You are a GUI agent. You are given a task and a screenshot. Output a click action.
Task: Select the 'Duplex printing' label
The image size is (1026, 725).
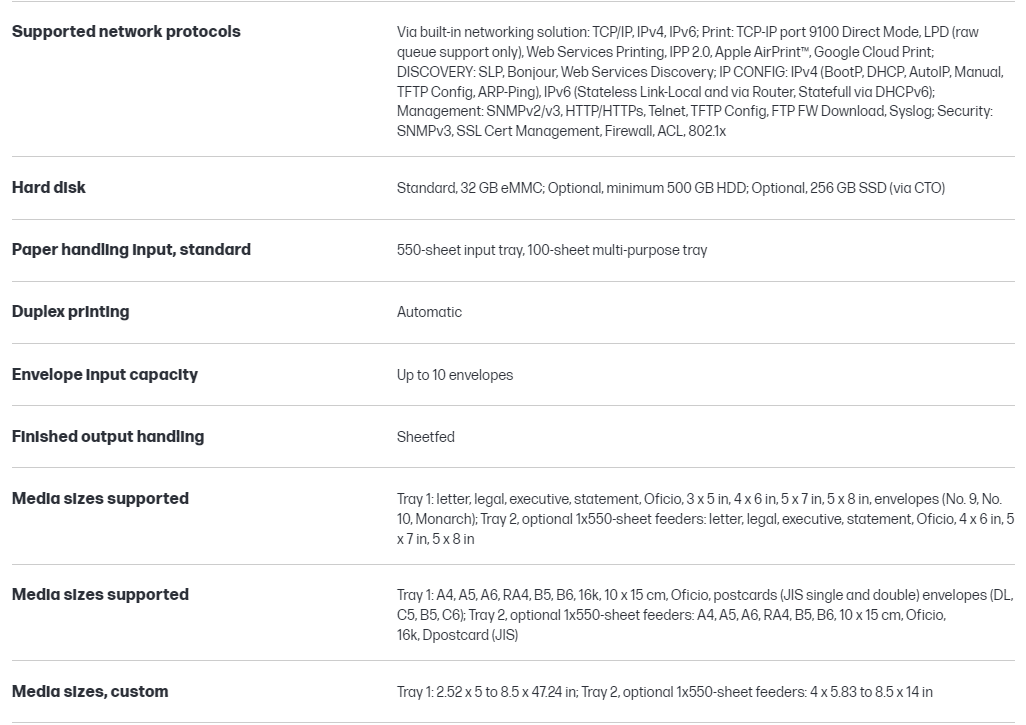coord(71,312)
